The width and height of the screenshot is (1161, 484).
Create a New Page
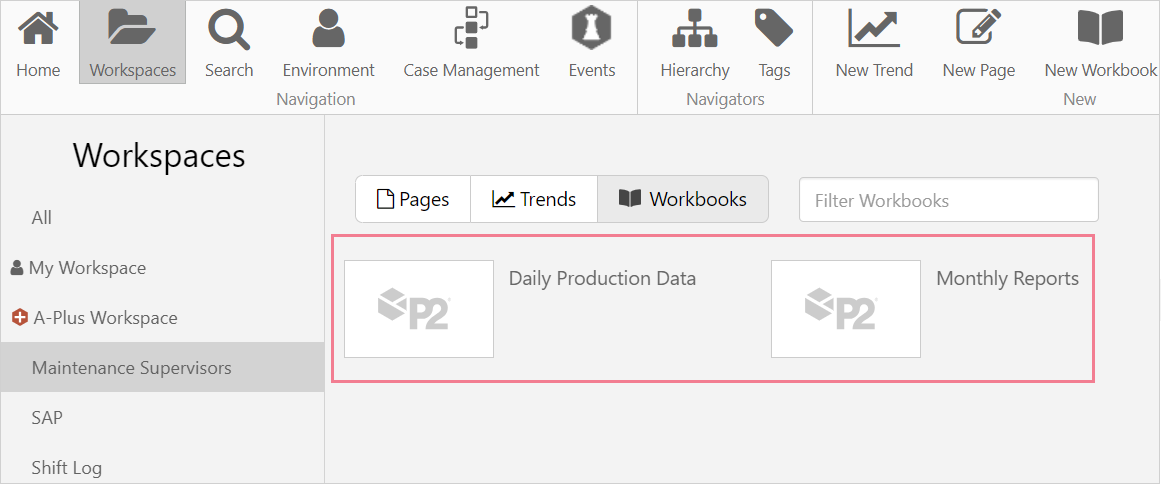coord(978,28)
